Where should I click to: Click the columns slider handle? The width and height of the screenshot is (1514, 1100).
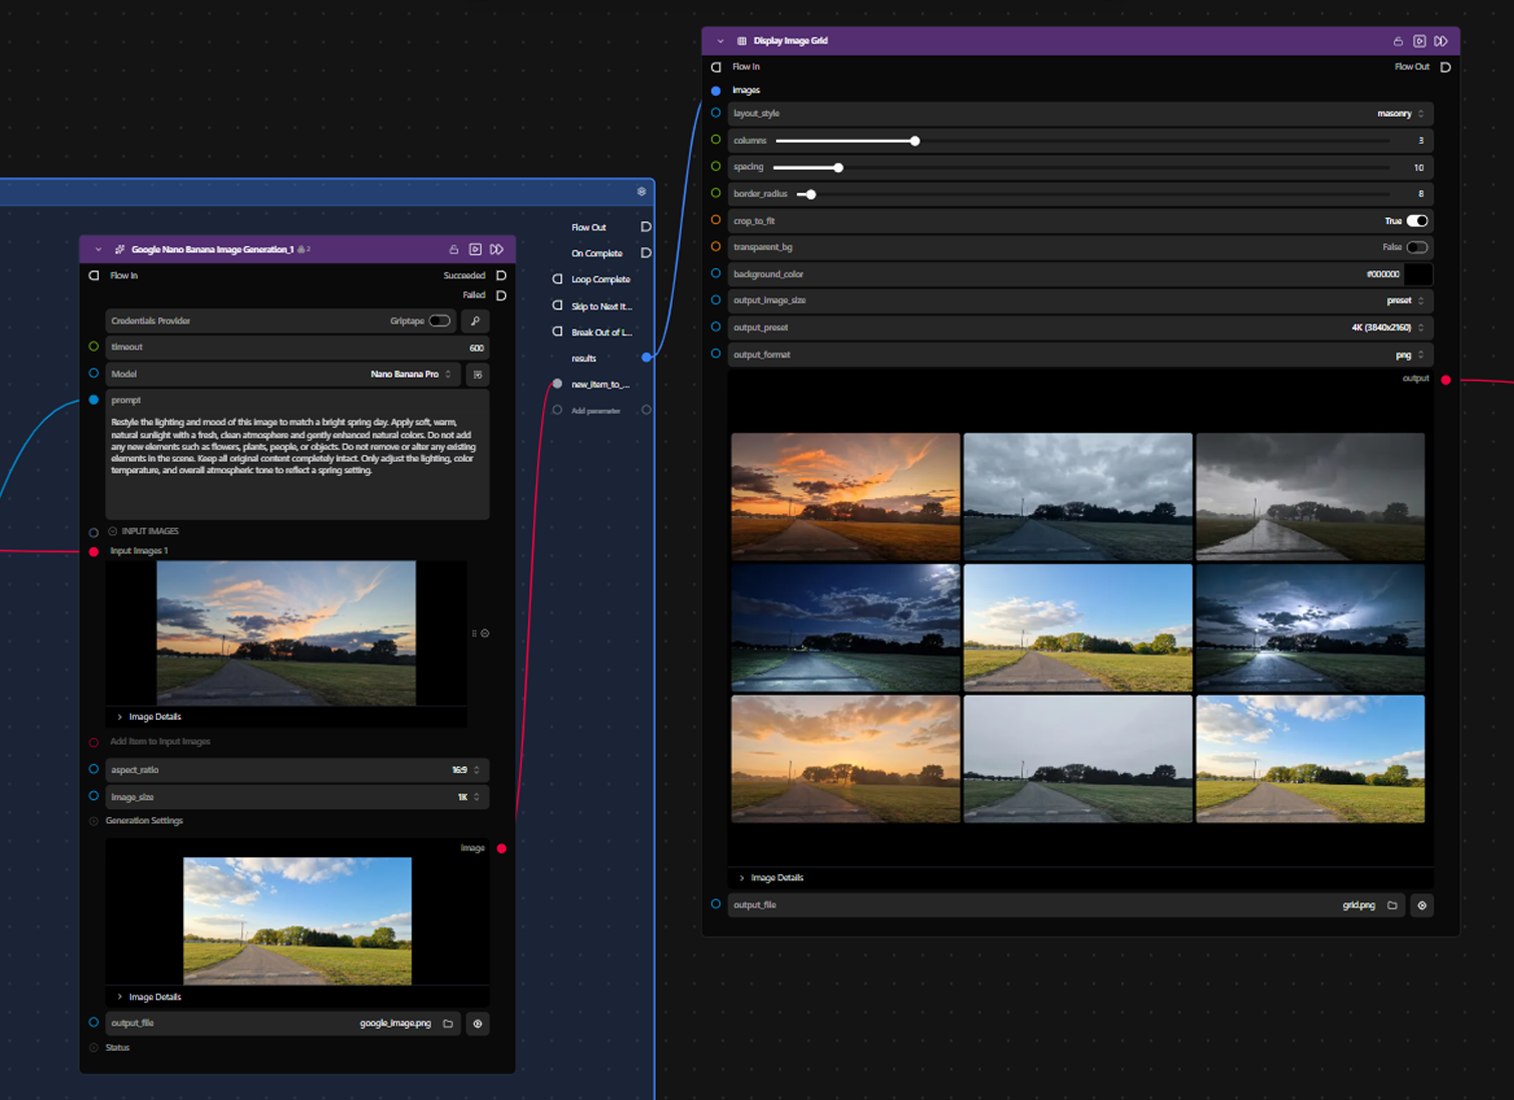click(914, 141)
